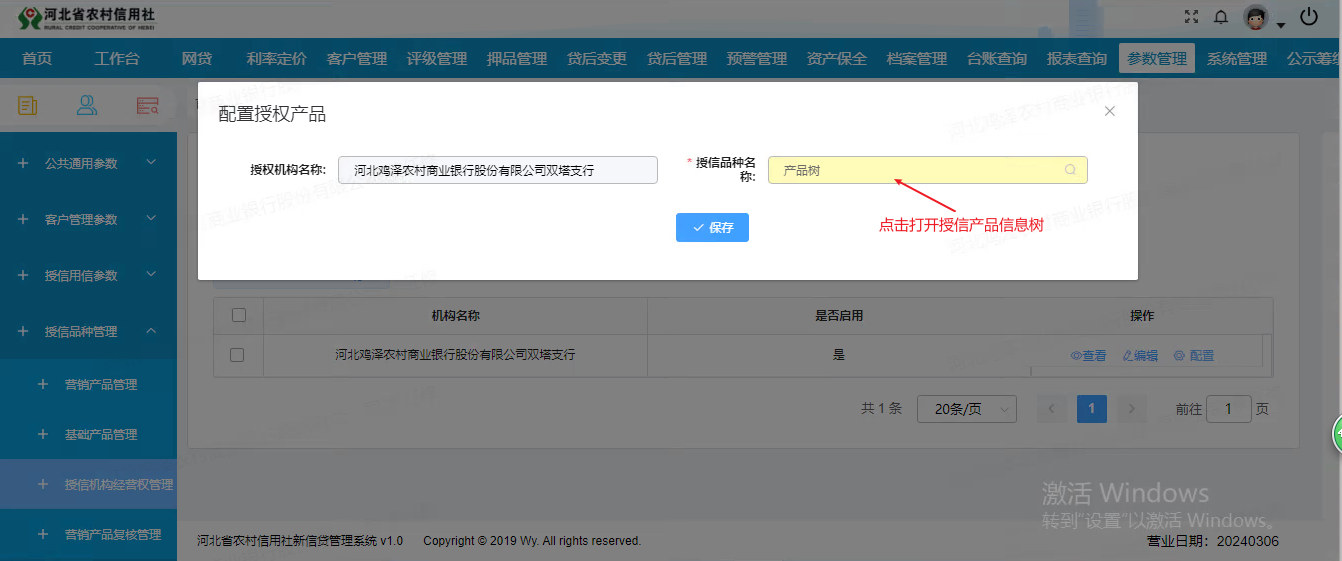The height and width of the screenshot is (561, 1342).
Task: Click plus icon beside 公共通用参数
Action: tap(23, 163)
